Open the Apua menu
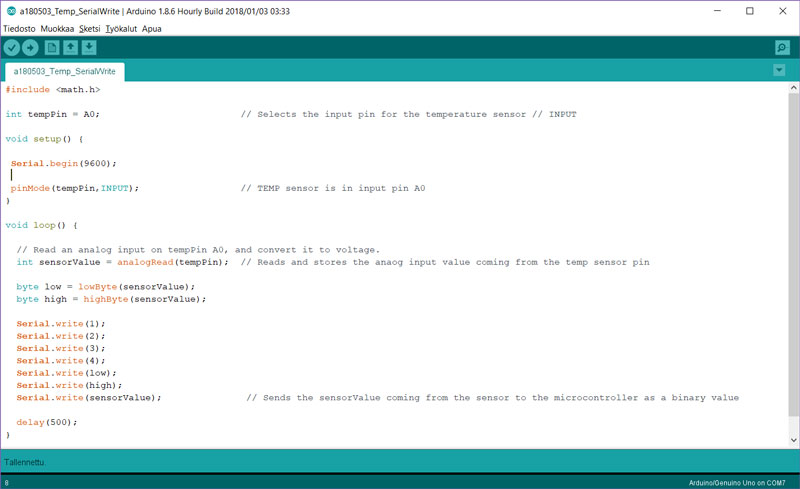The image size is (800, 489). [x=152, y=29]
